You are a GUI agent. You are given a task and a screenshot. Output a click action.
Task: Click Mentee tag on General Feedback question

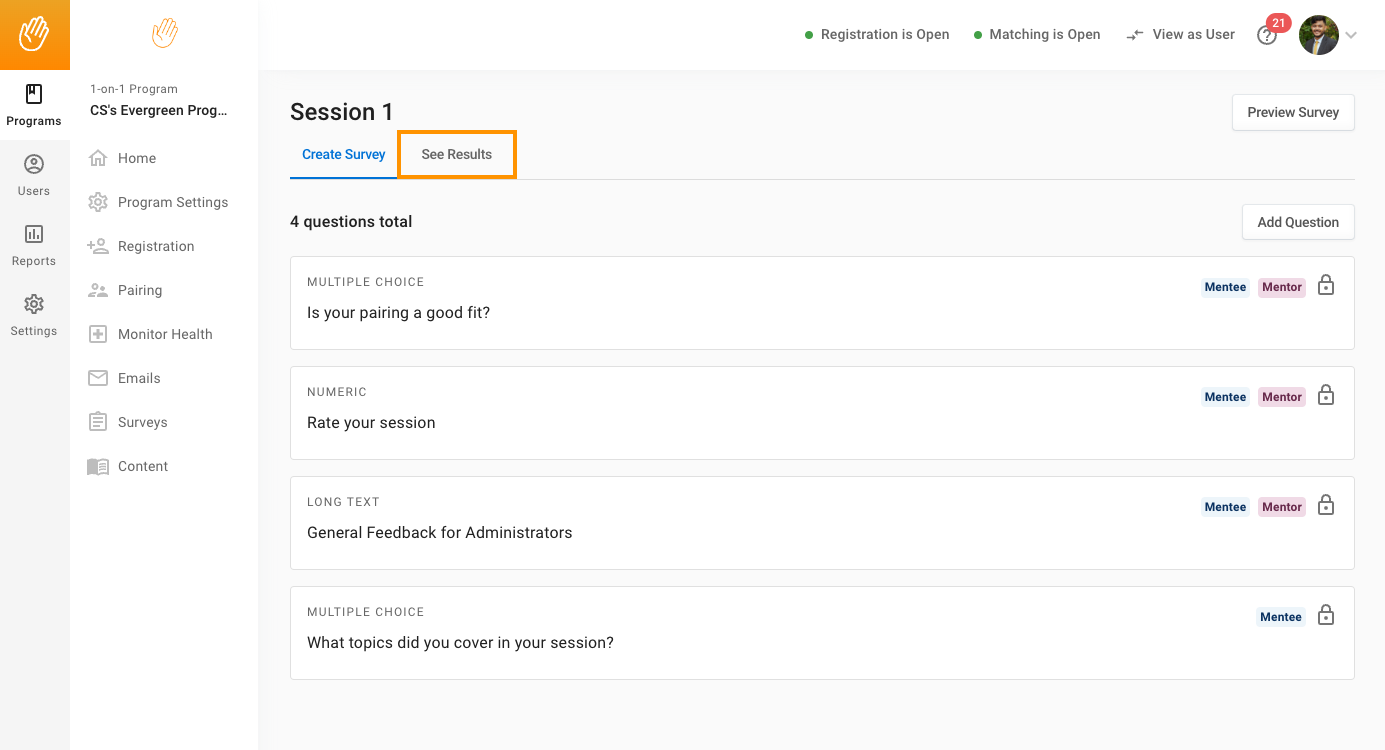[1225, 507]
